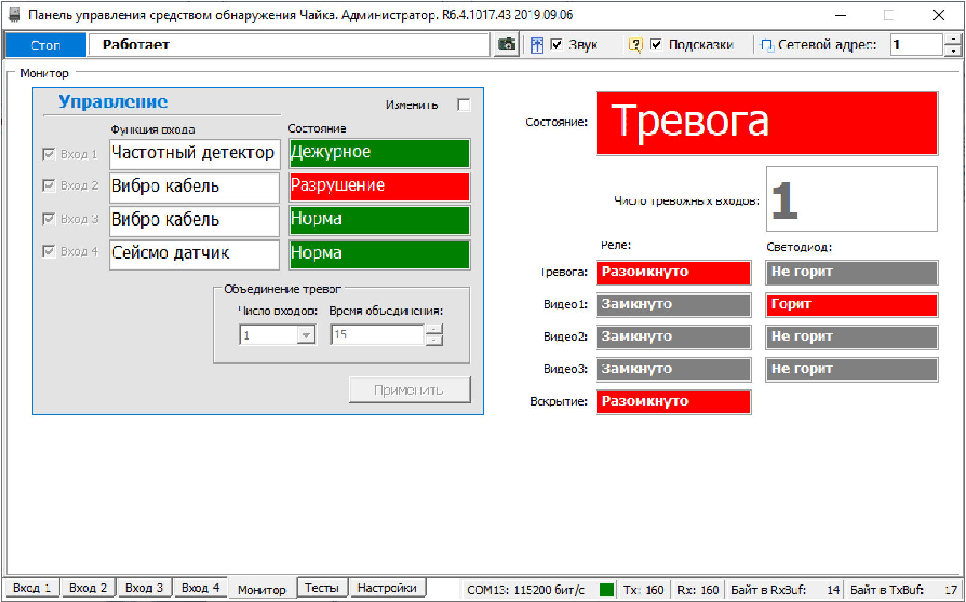
Task: Toggle the Звук checkbox
Action: (x=556, y=44)
